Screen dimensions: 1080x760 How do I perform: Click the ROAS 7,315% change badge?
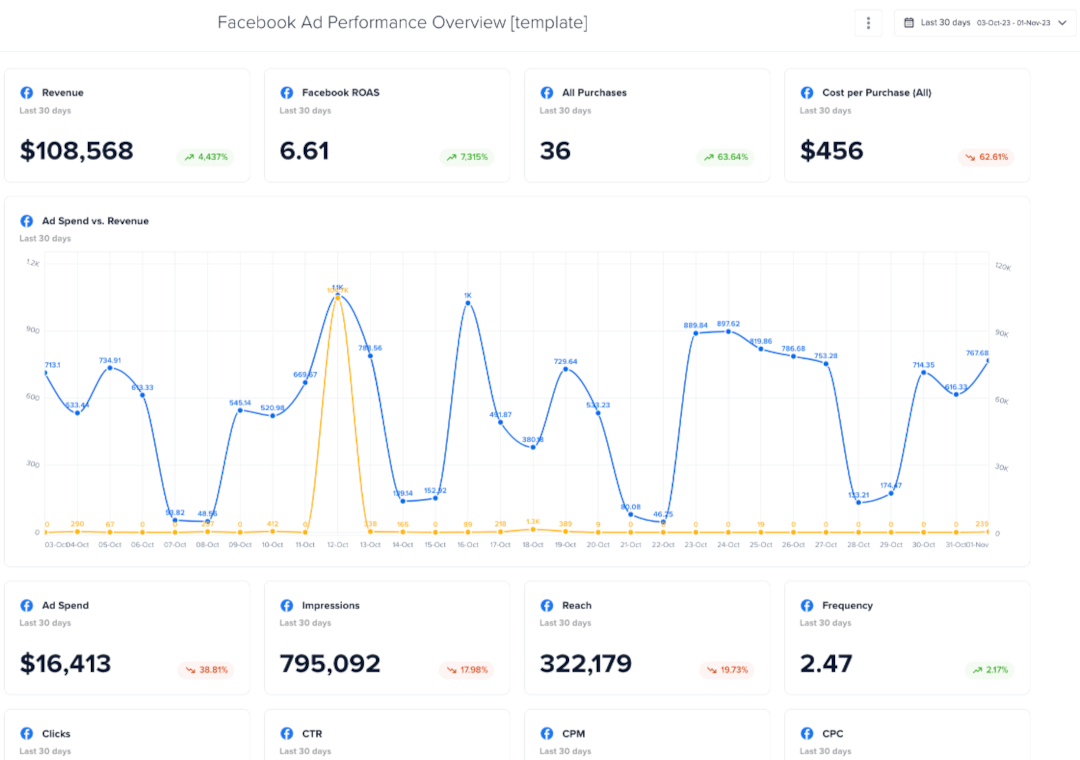coord(466,157)
